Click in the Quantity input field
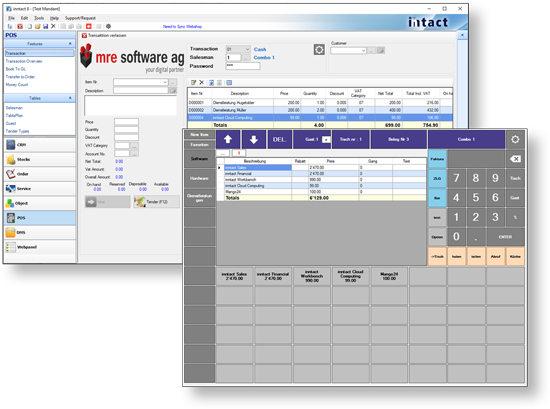550x409 pixels. (x=126, y=129)
